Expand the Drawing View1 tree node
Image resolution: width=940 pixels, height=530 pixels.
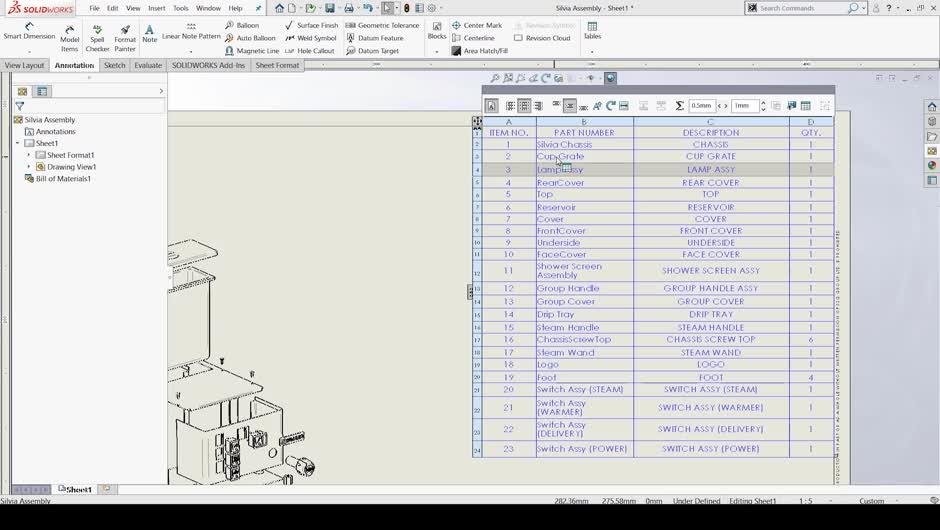click(29, 167)
